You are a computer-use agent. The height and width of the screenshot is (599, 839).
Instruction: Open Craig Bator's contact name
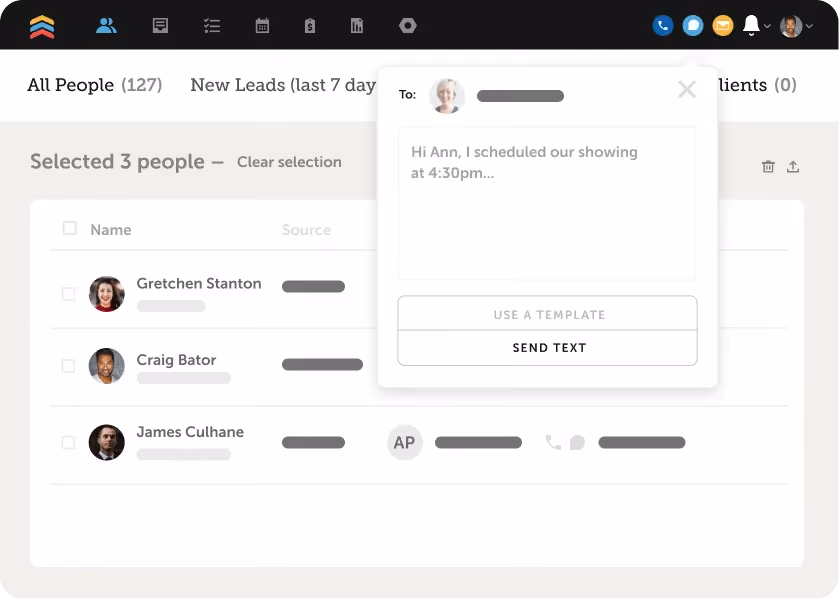tap(177, 360)
